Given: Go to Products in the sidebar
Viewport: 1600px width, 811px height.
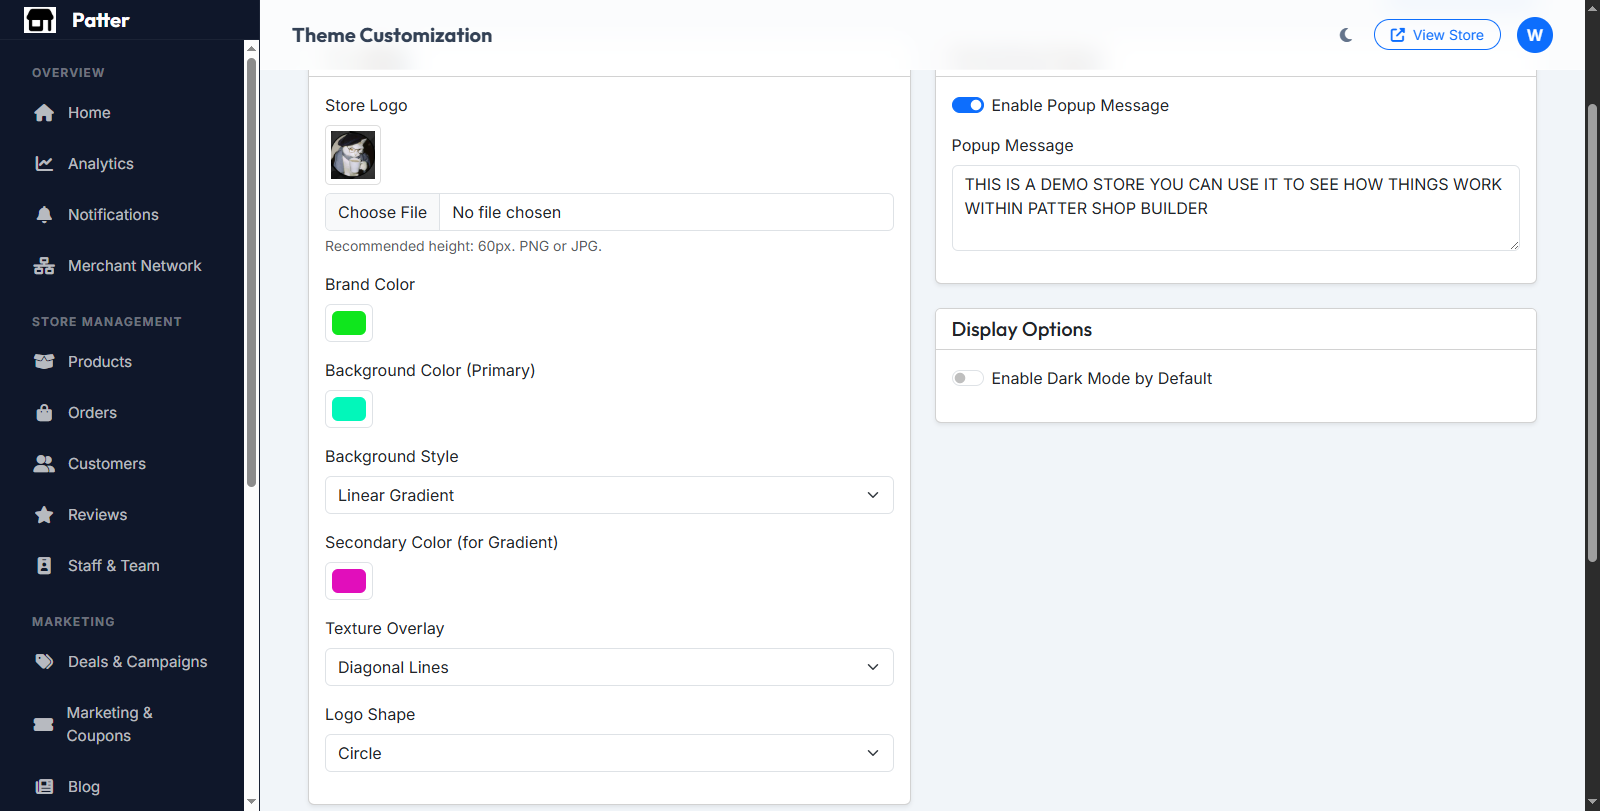Looking at the screenshot, I should tap(99, 362).
